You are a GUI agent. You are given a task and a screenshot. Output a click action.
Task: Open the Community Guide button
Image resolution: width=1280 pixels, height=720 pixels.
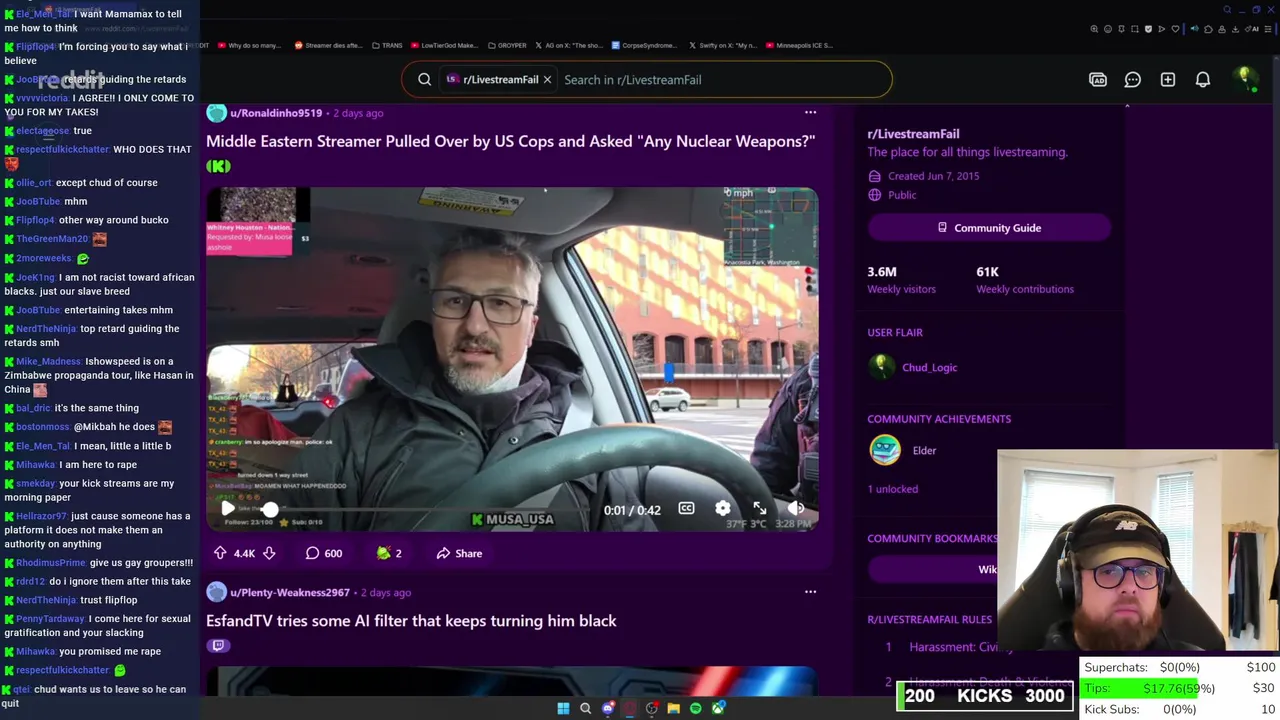point(988,228)
